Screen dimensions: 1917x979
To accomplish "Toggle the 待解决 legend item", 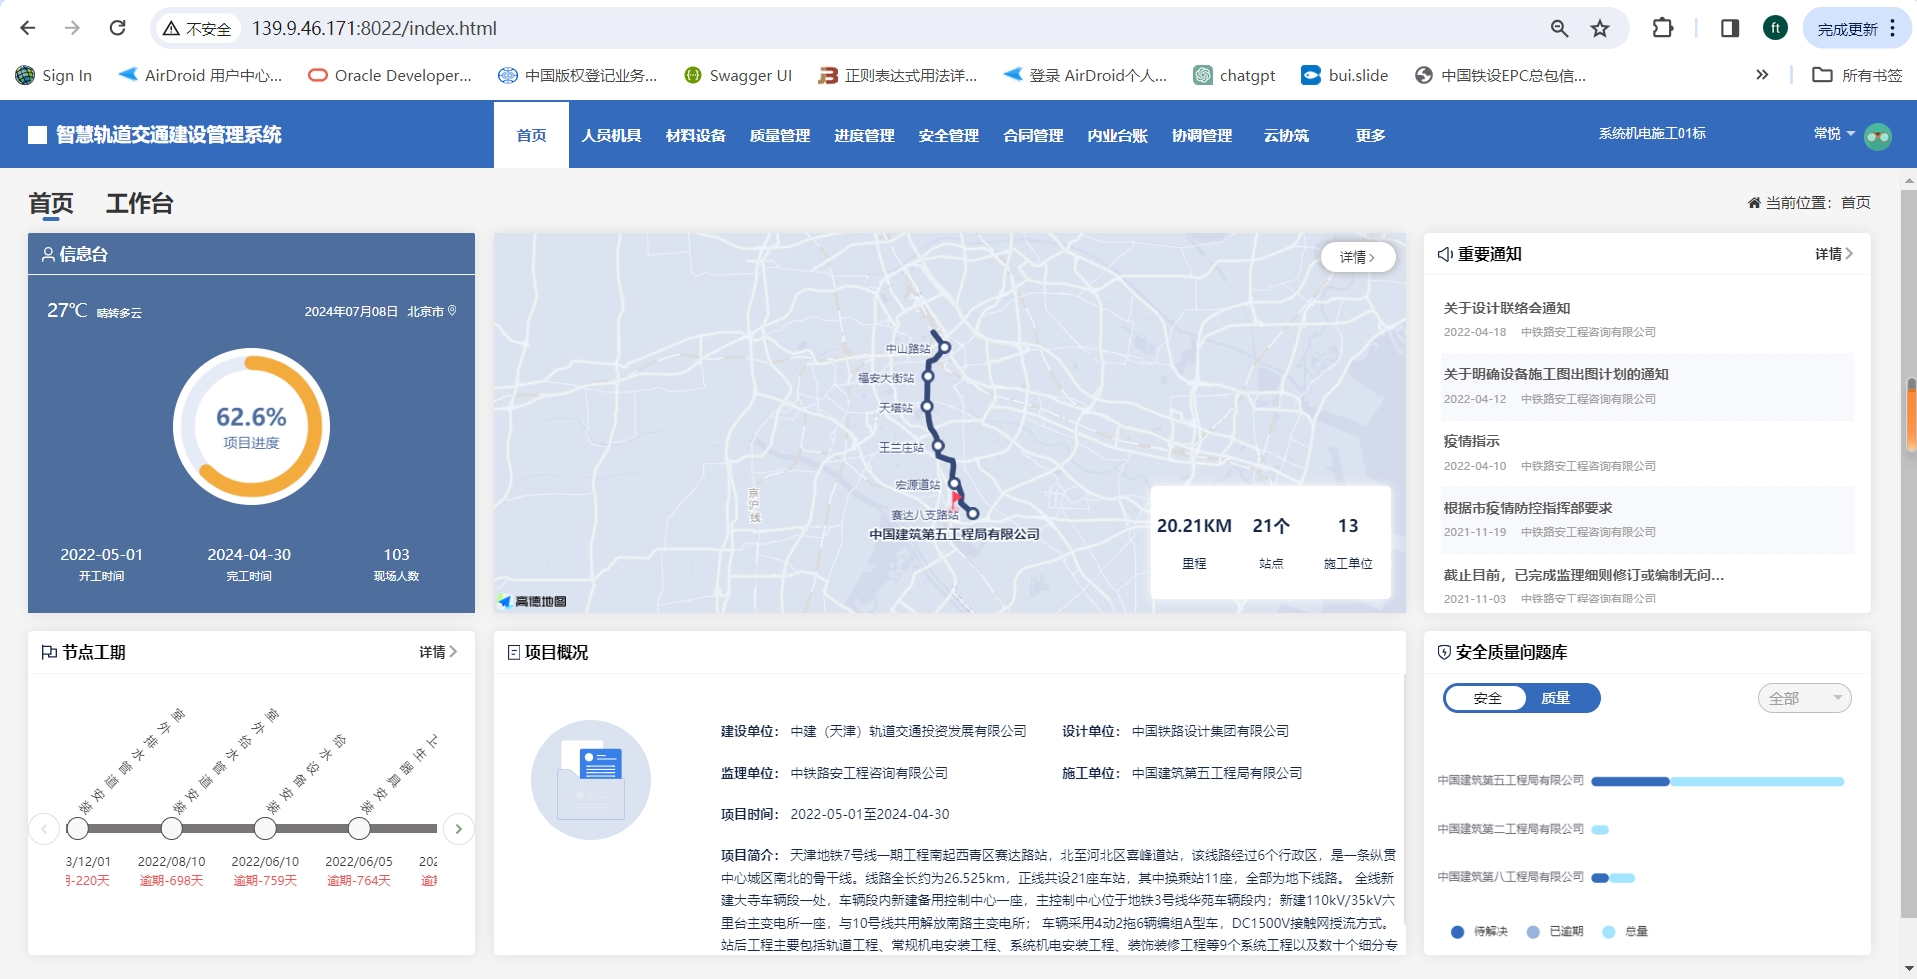I will point(1479,931).
